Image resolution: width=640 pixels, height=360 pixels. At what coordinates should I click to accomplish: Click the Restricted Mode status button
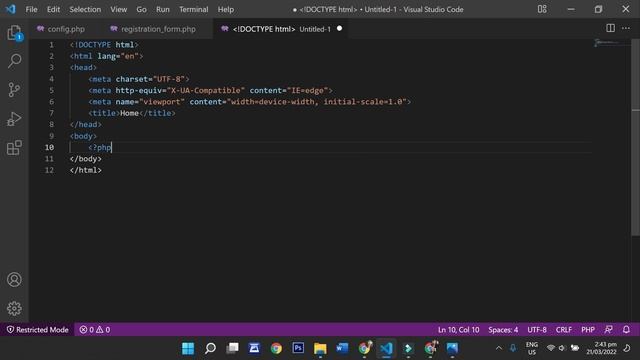pyautogui.click(x=37, y=329)
